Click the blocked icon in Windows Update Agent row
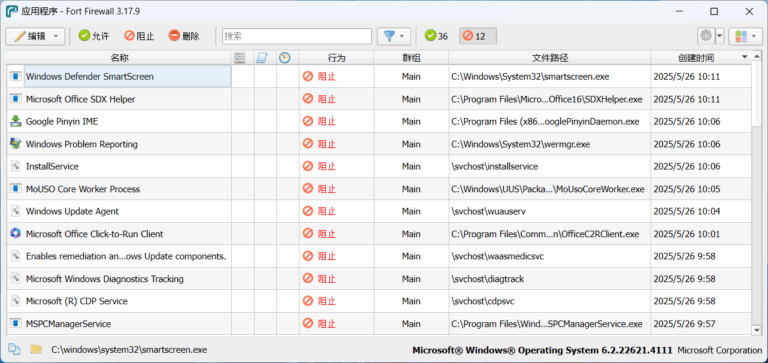Viewport: 768px width, 363px height. (x=308, y=211)
